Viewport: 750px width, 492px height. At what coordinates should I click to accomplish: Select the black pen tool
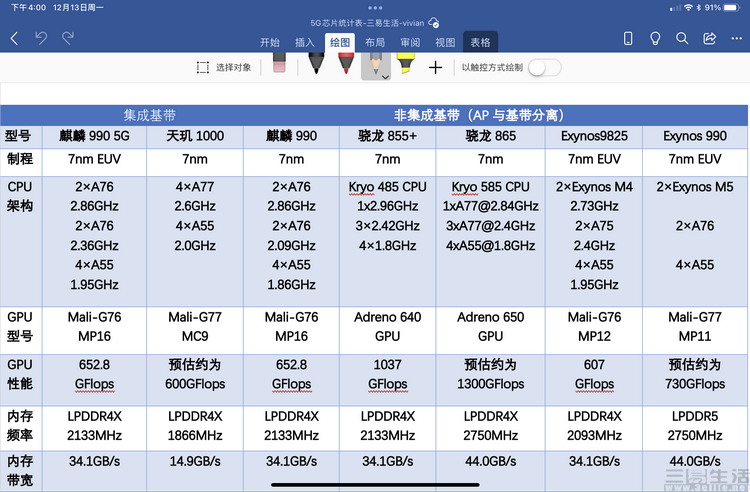[x=316, y=63]
